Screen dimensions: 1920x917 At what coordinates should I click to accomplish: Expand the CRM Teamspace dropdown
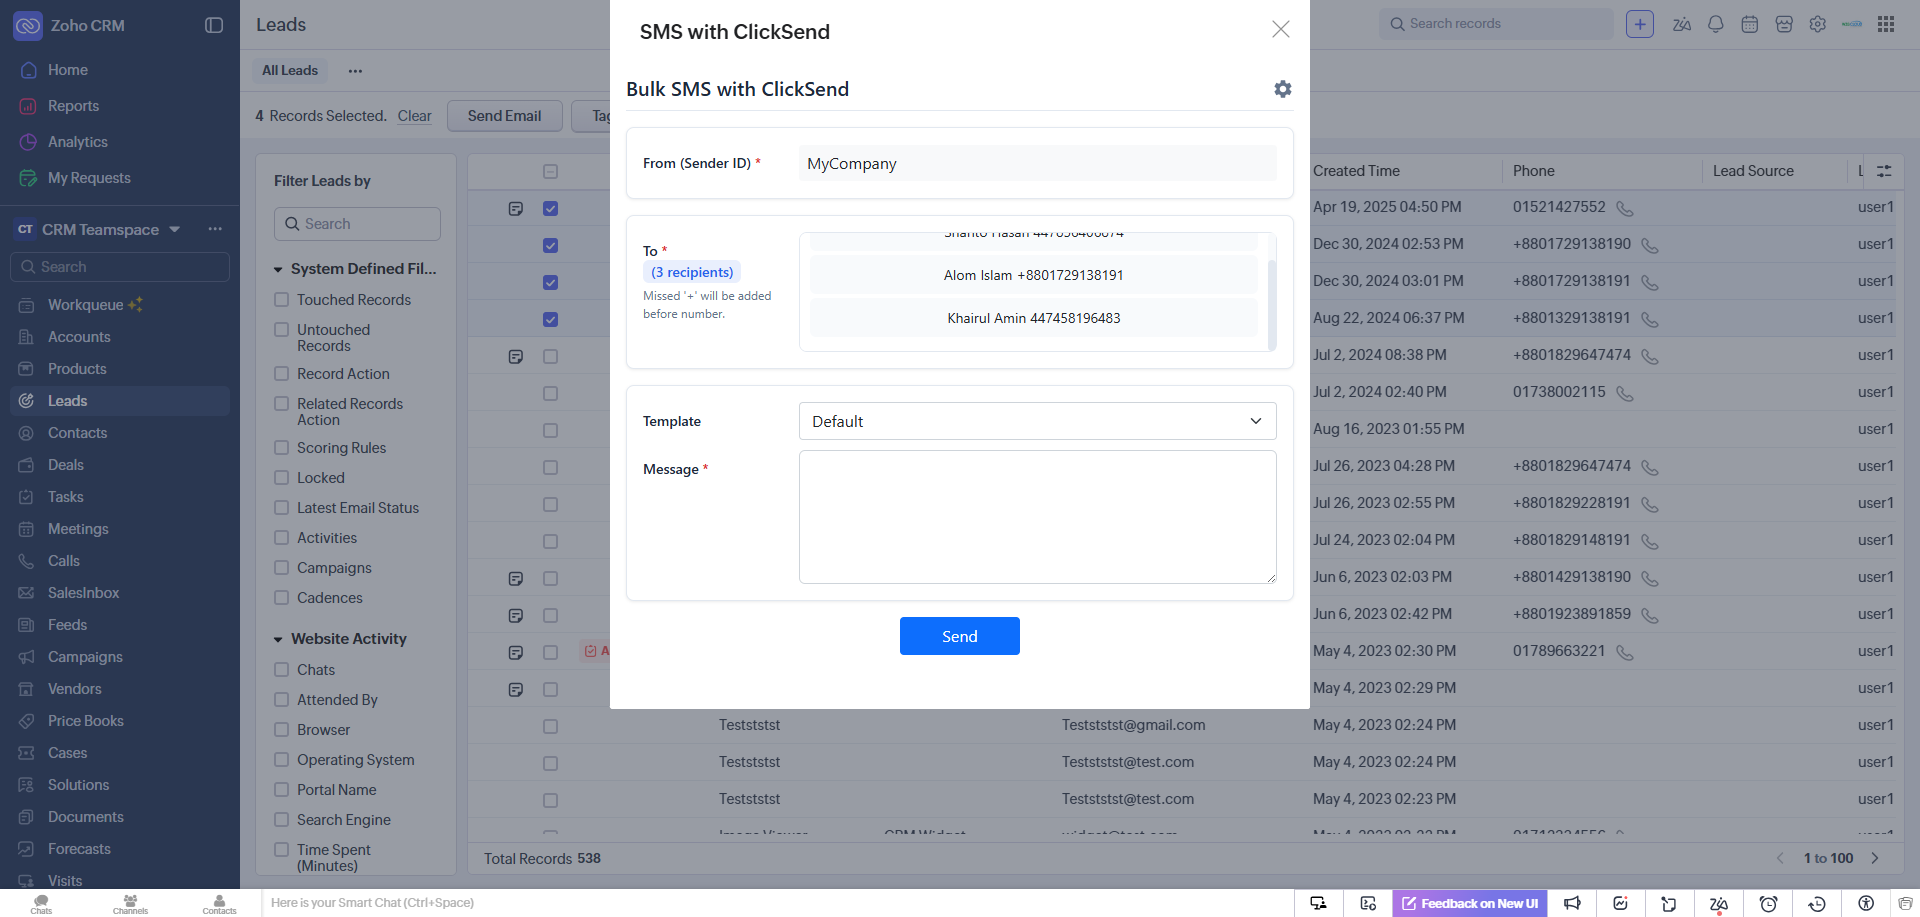click(x=175, y=229)
